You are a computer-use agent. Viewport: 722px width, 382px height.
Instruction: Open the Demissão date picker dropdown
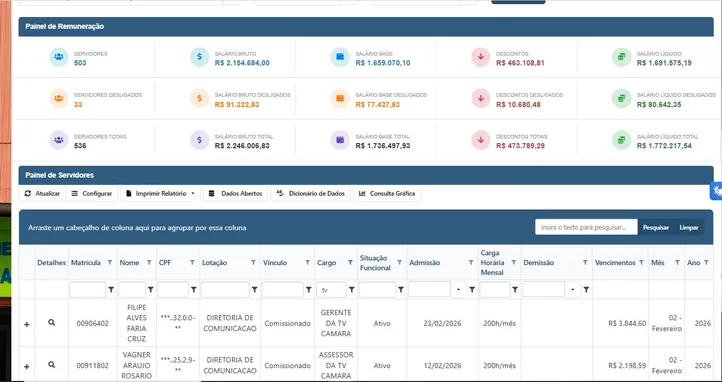(573, 289)
